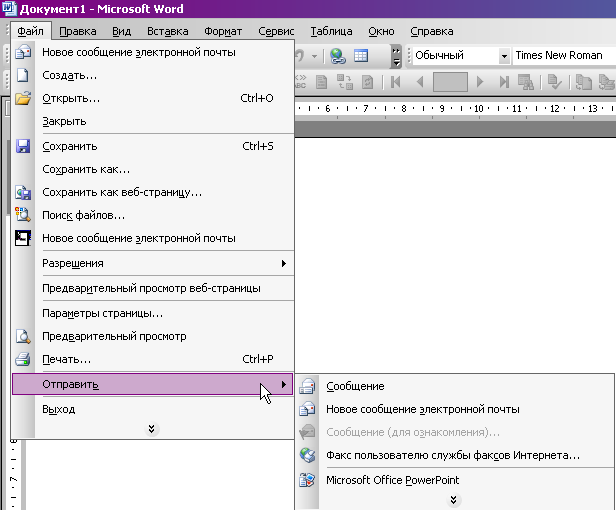Click the horizontal ruler near mark 10
616x510 pixels.
(479, 109)
